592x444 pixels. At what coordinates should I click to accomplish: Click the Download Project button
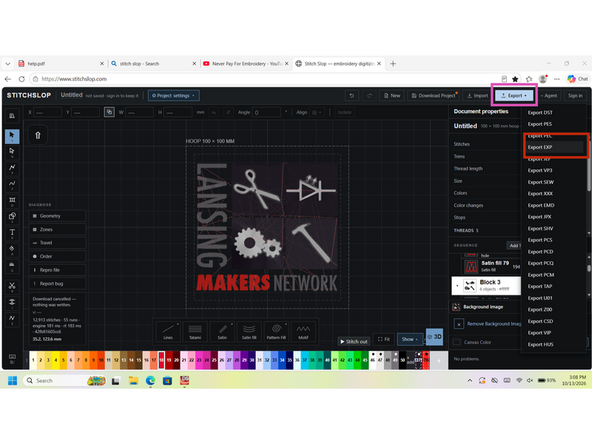pos(433,96)
